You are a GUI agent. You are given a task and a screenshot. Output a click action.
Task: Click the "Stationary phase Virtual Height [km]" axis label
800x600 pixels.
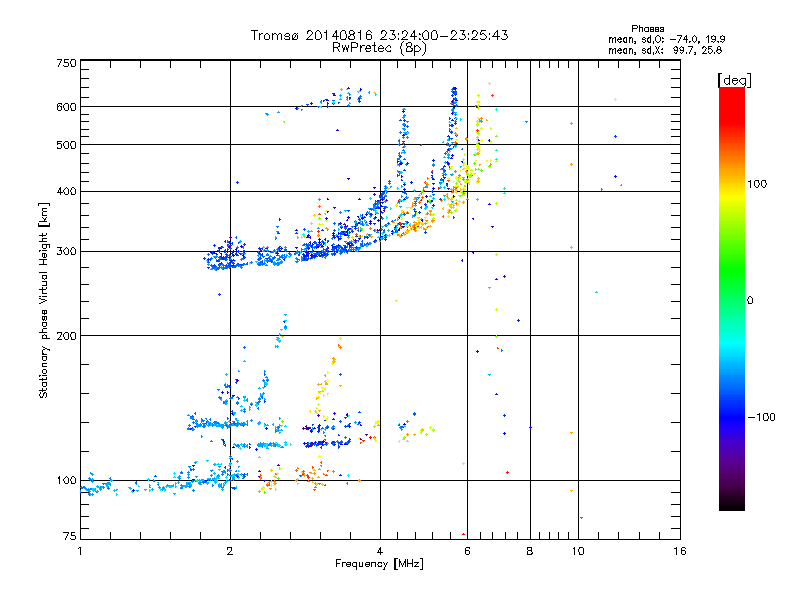point(44,301)
